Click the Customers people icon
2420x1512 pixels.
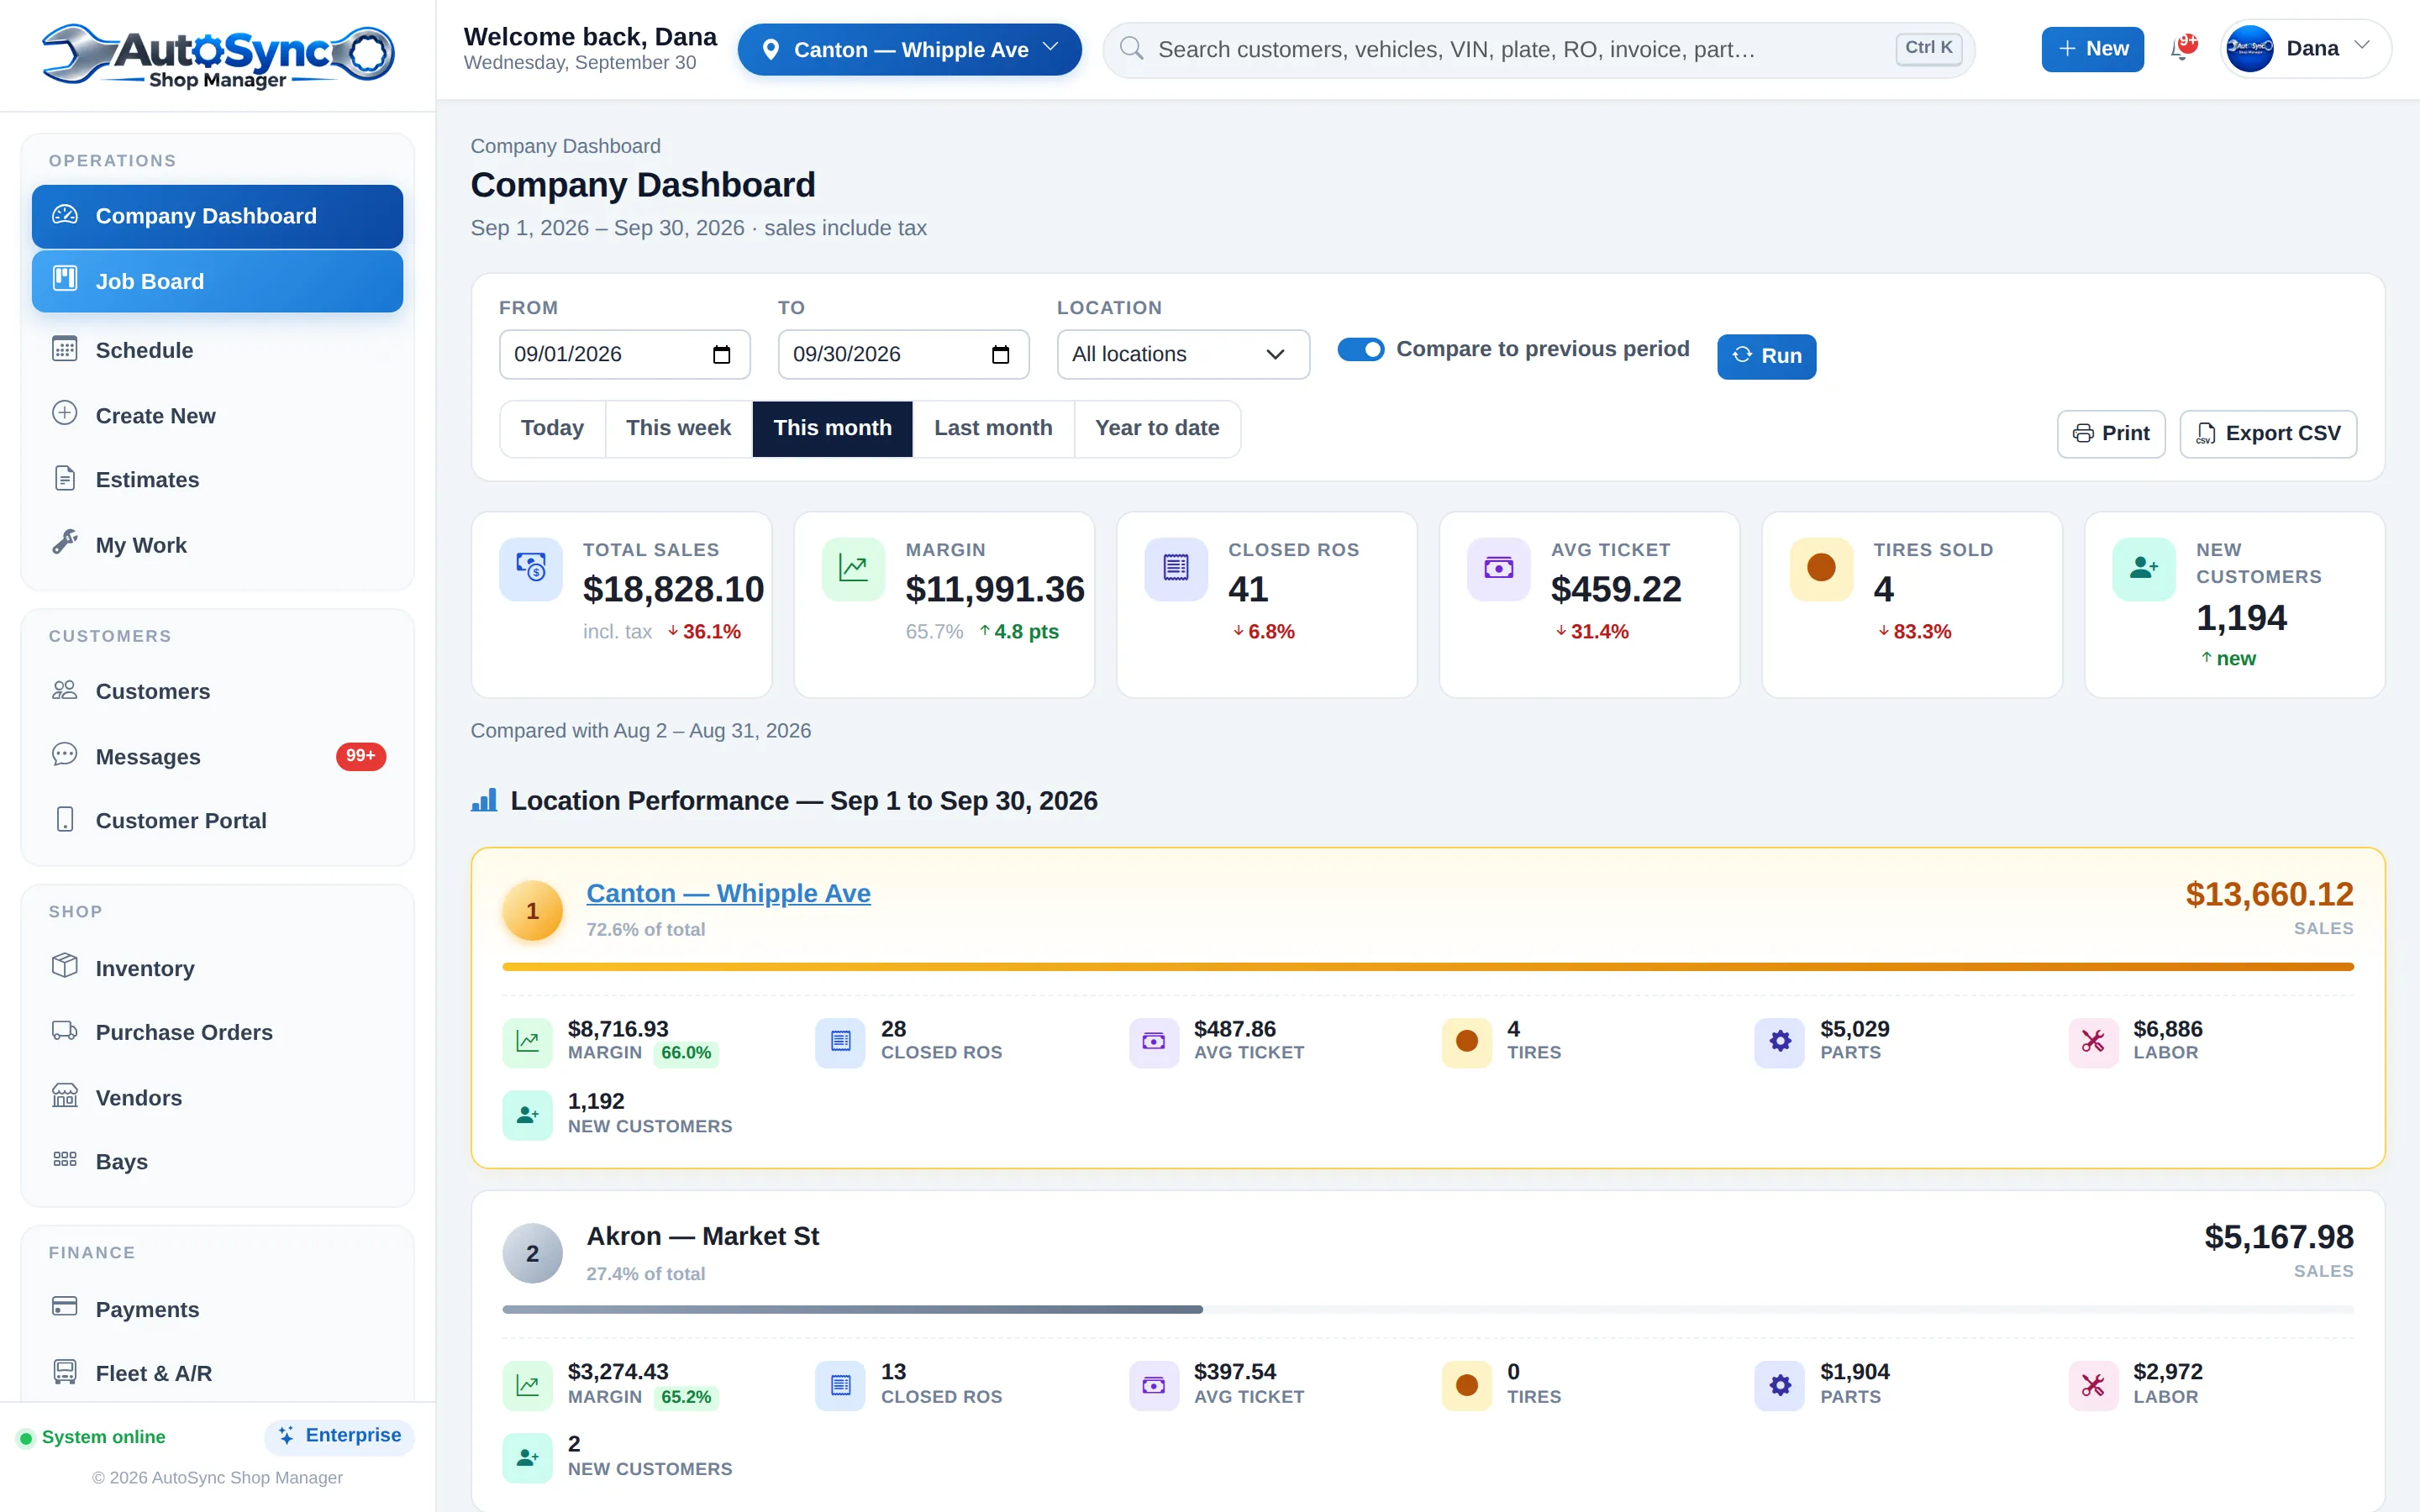[x=65, y=690]
